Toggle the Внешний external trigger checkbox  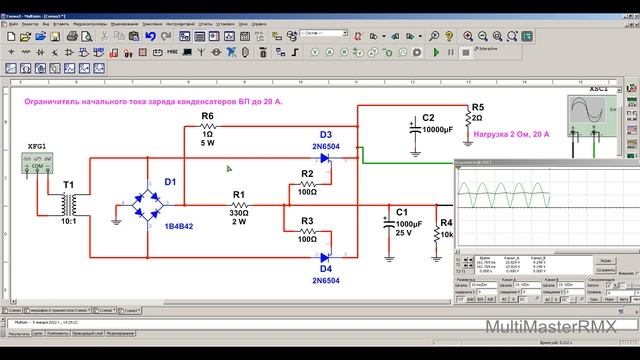[x=637, y=273]
